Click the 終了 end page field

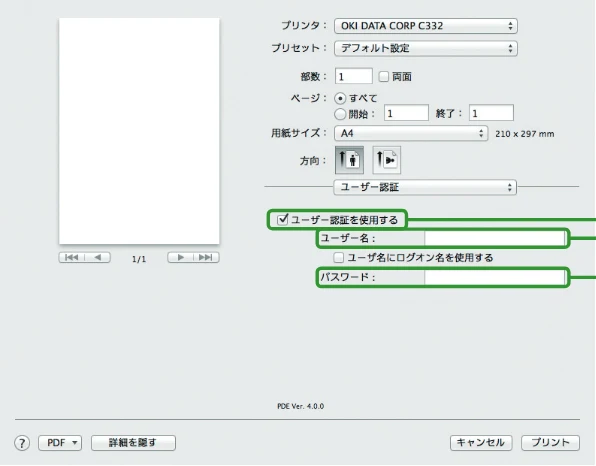click(491, 113)
